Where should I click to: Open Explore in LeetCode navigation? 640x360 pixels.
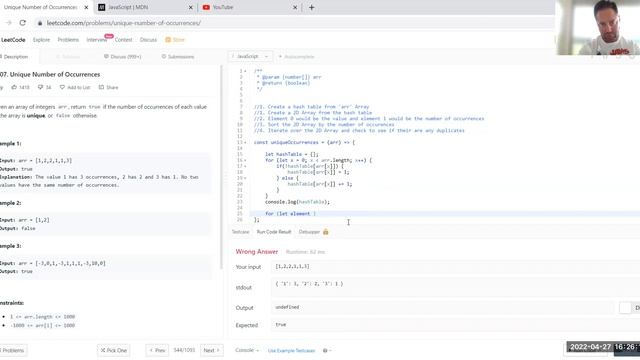pyautogui.click(x=41, y=40)
